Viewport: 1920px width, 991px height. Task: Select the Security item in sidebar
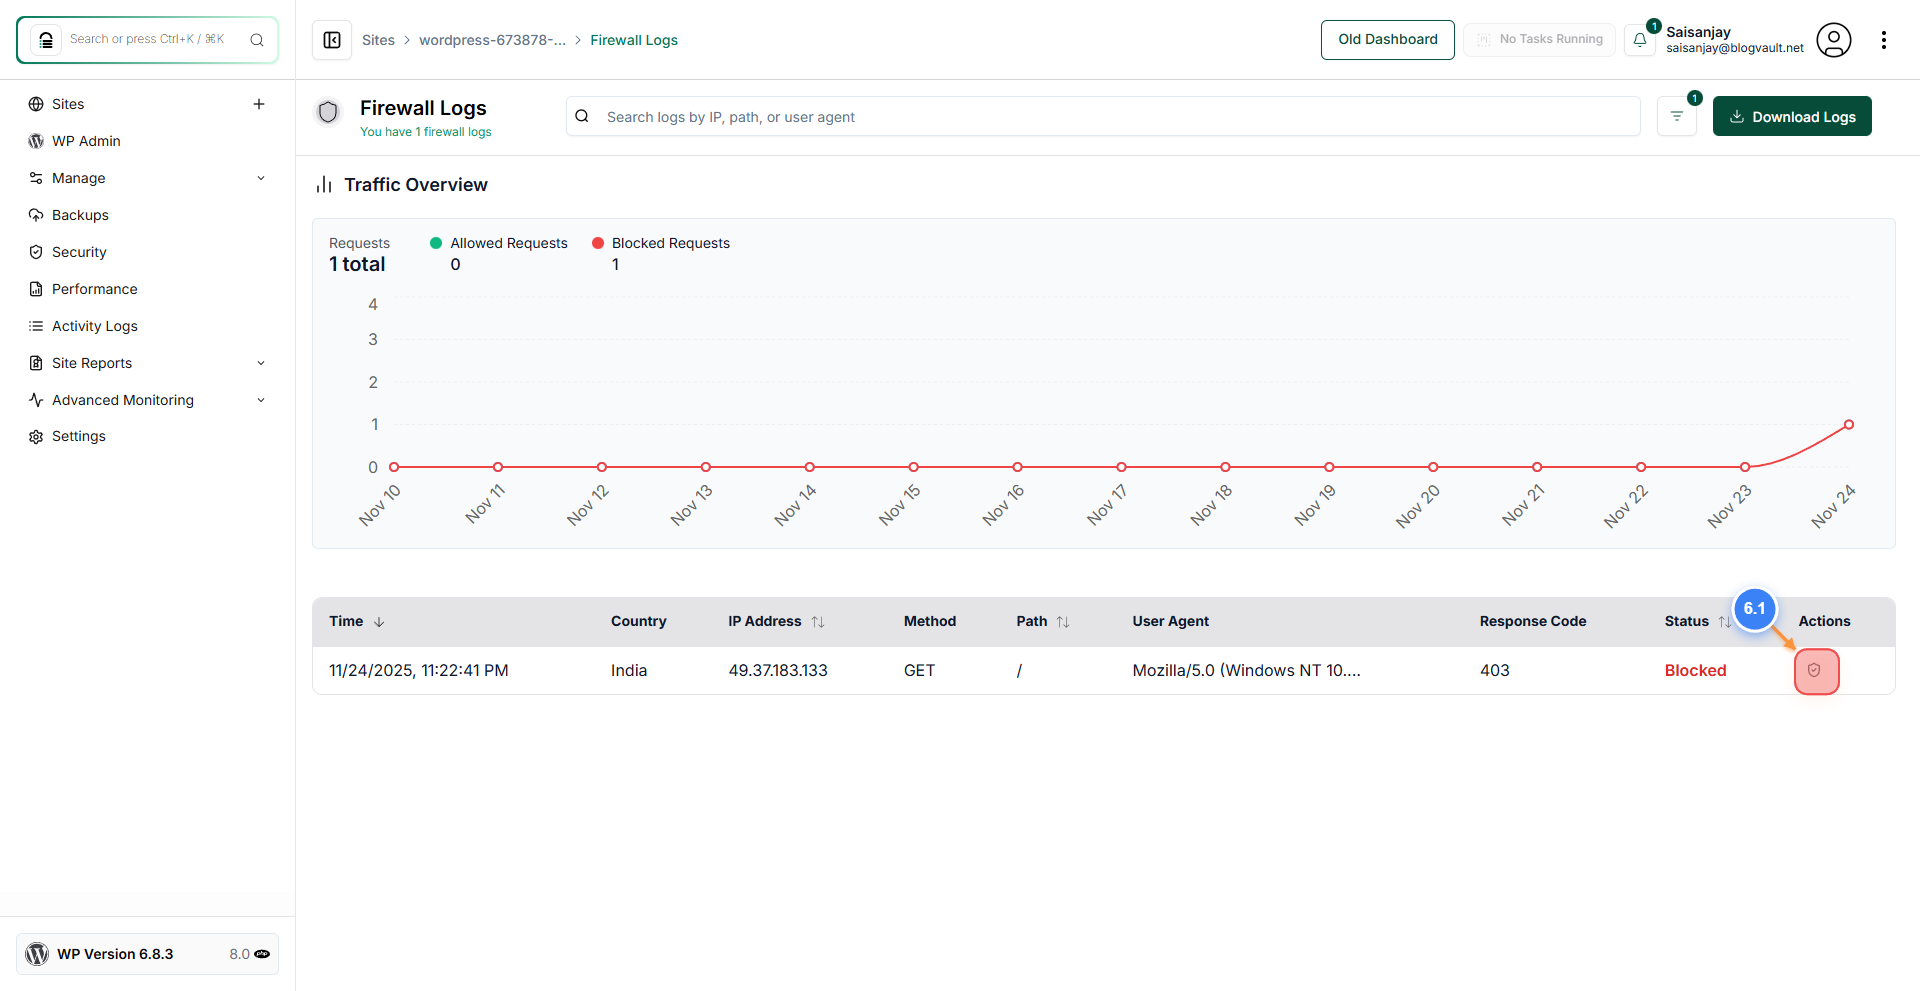tap(80, 251)
